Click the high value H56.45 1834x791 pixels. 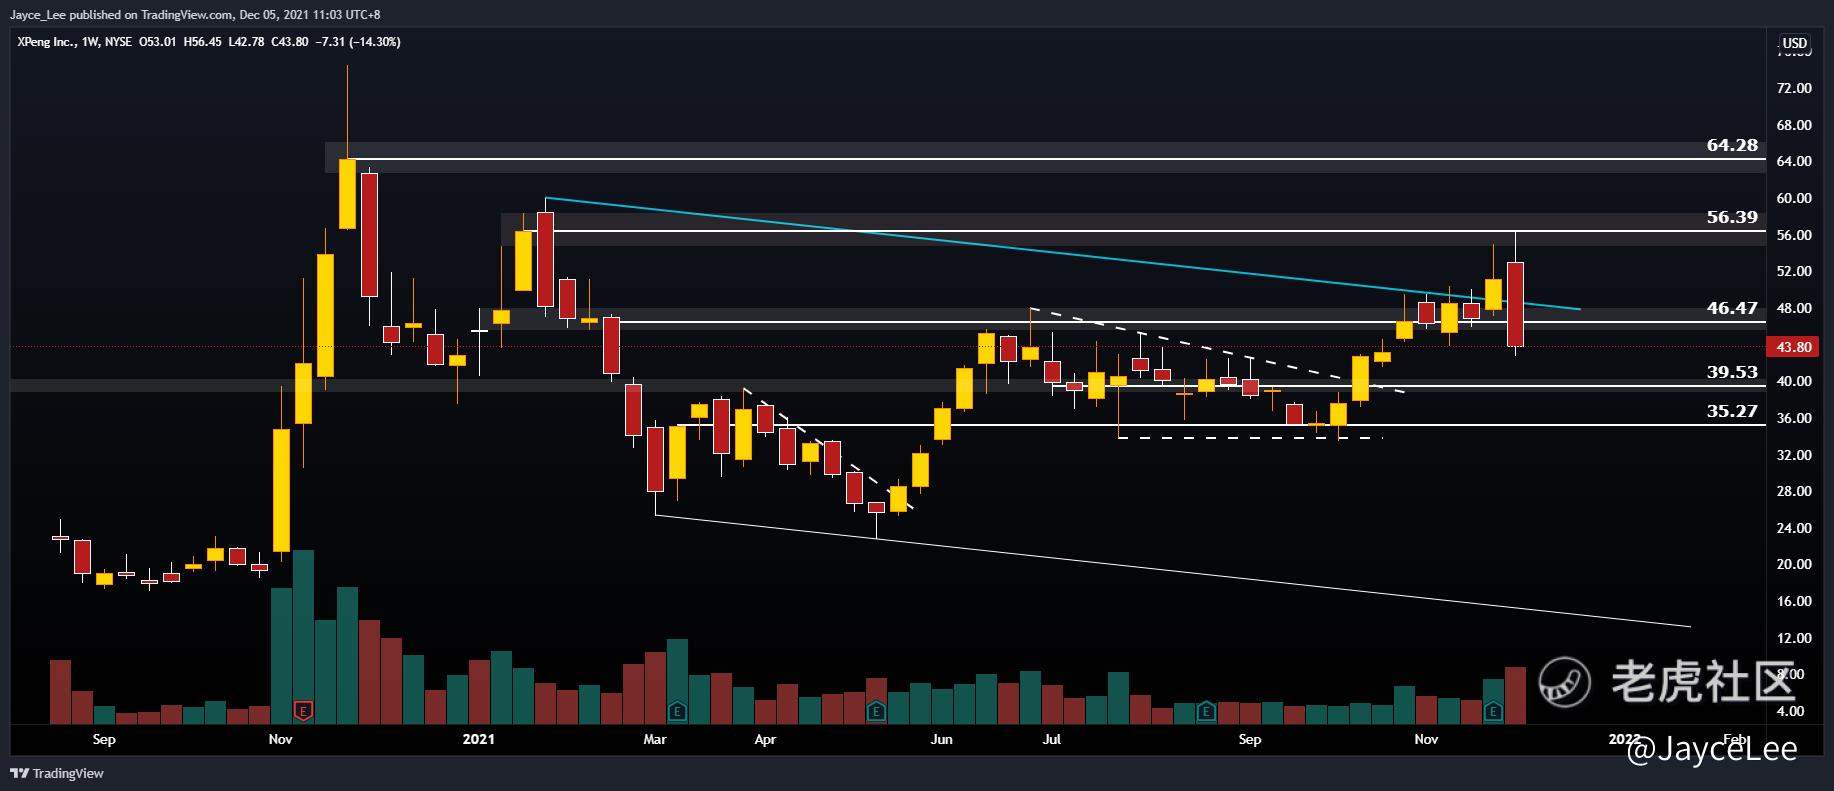(203, 42)
